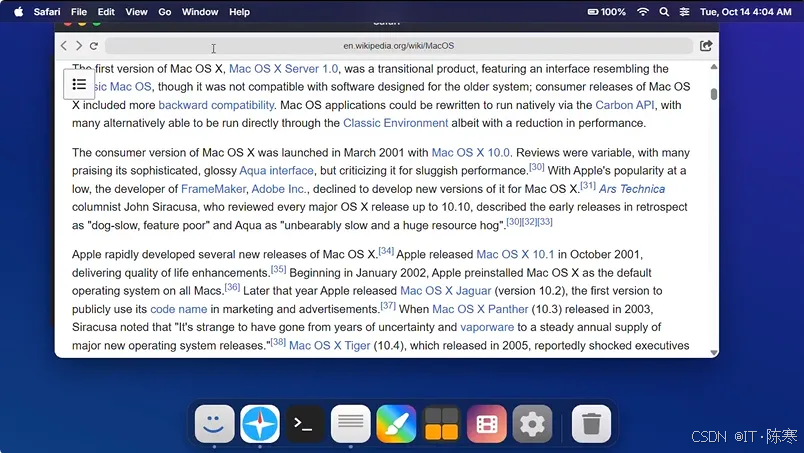Click the scroll down arrow of the page
This screenshot has width=804, height=453.
tap(714, 352)
